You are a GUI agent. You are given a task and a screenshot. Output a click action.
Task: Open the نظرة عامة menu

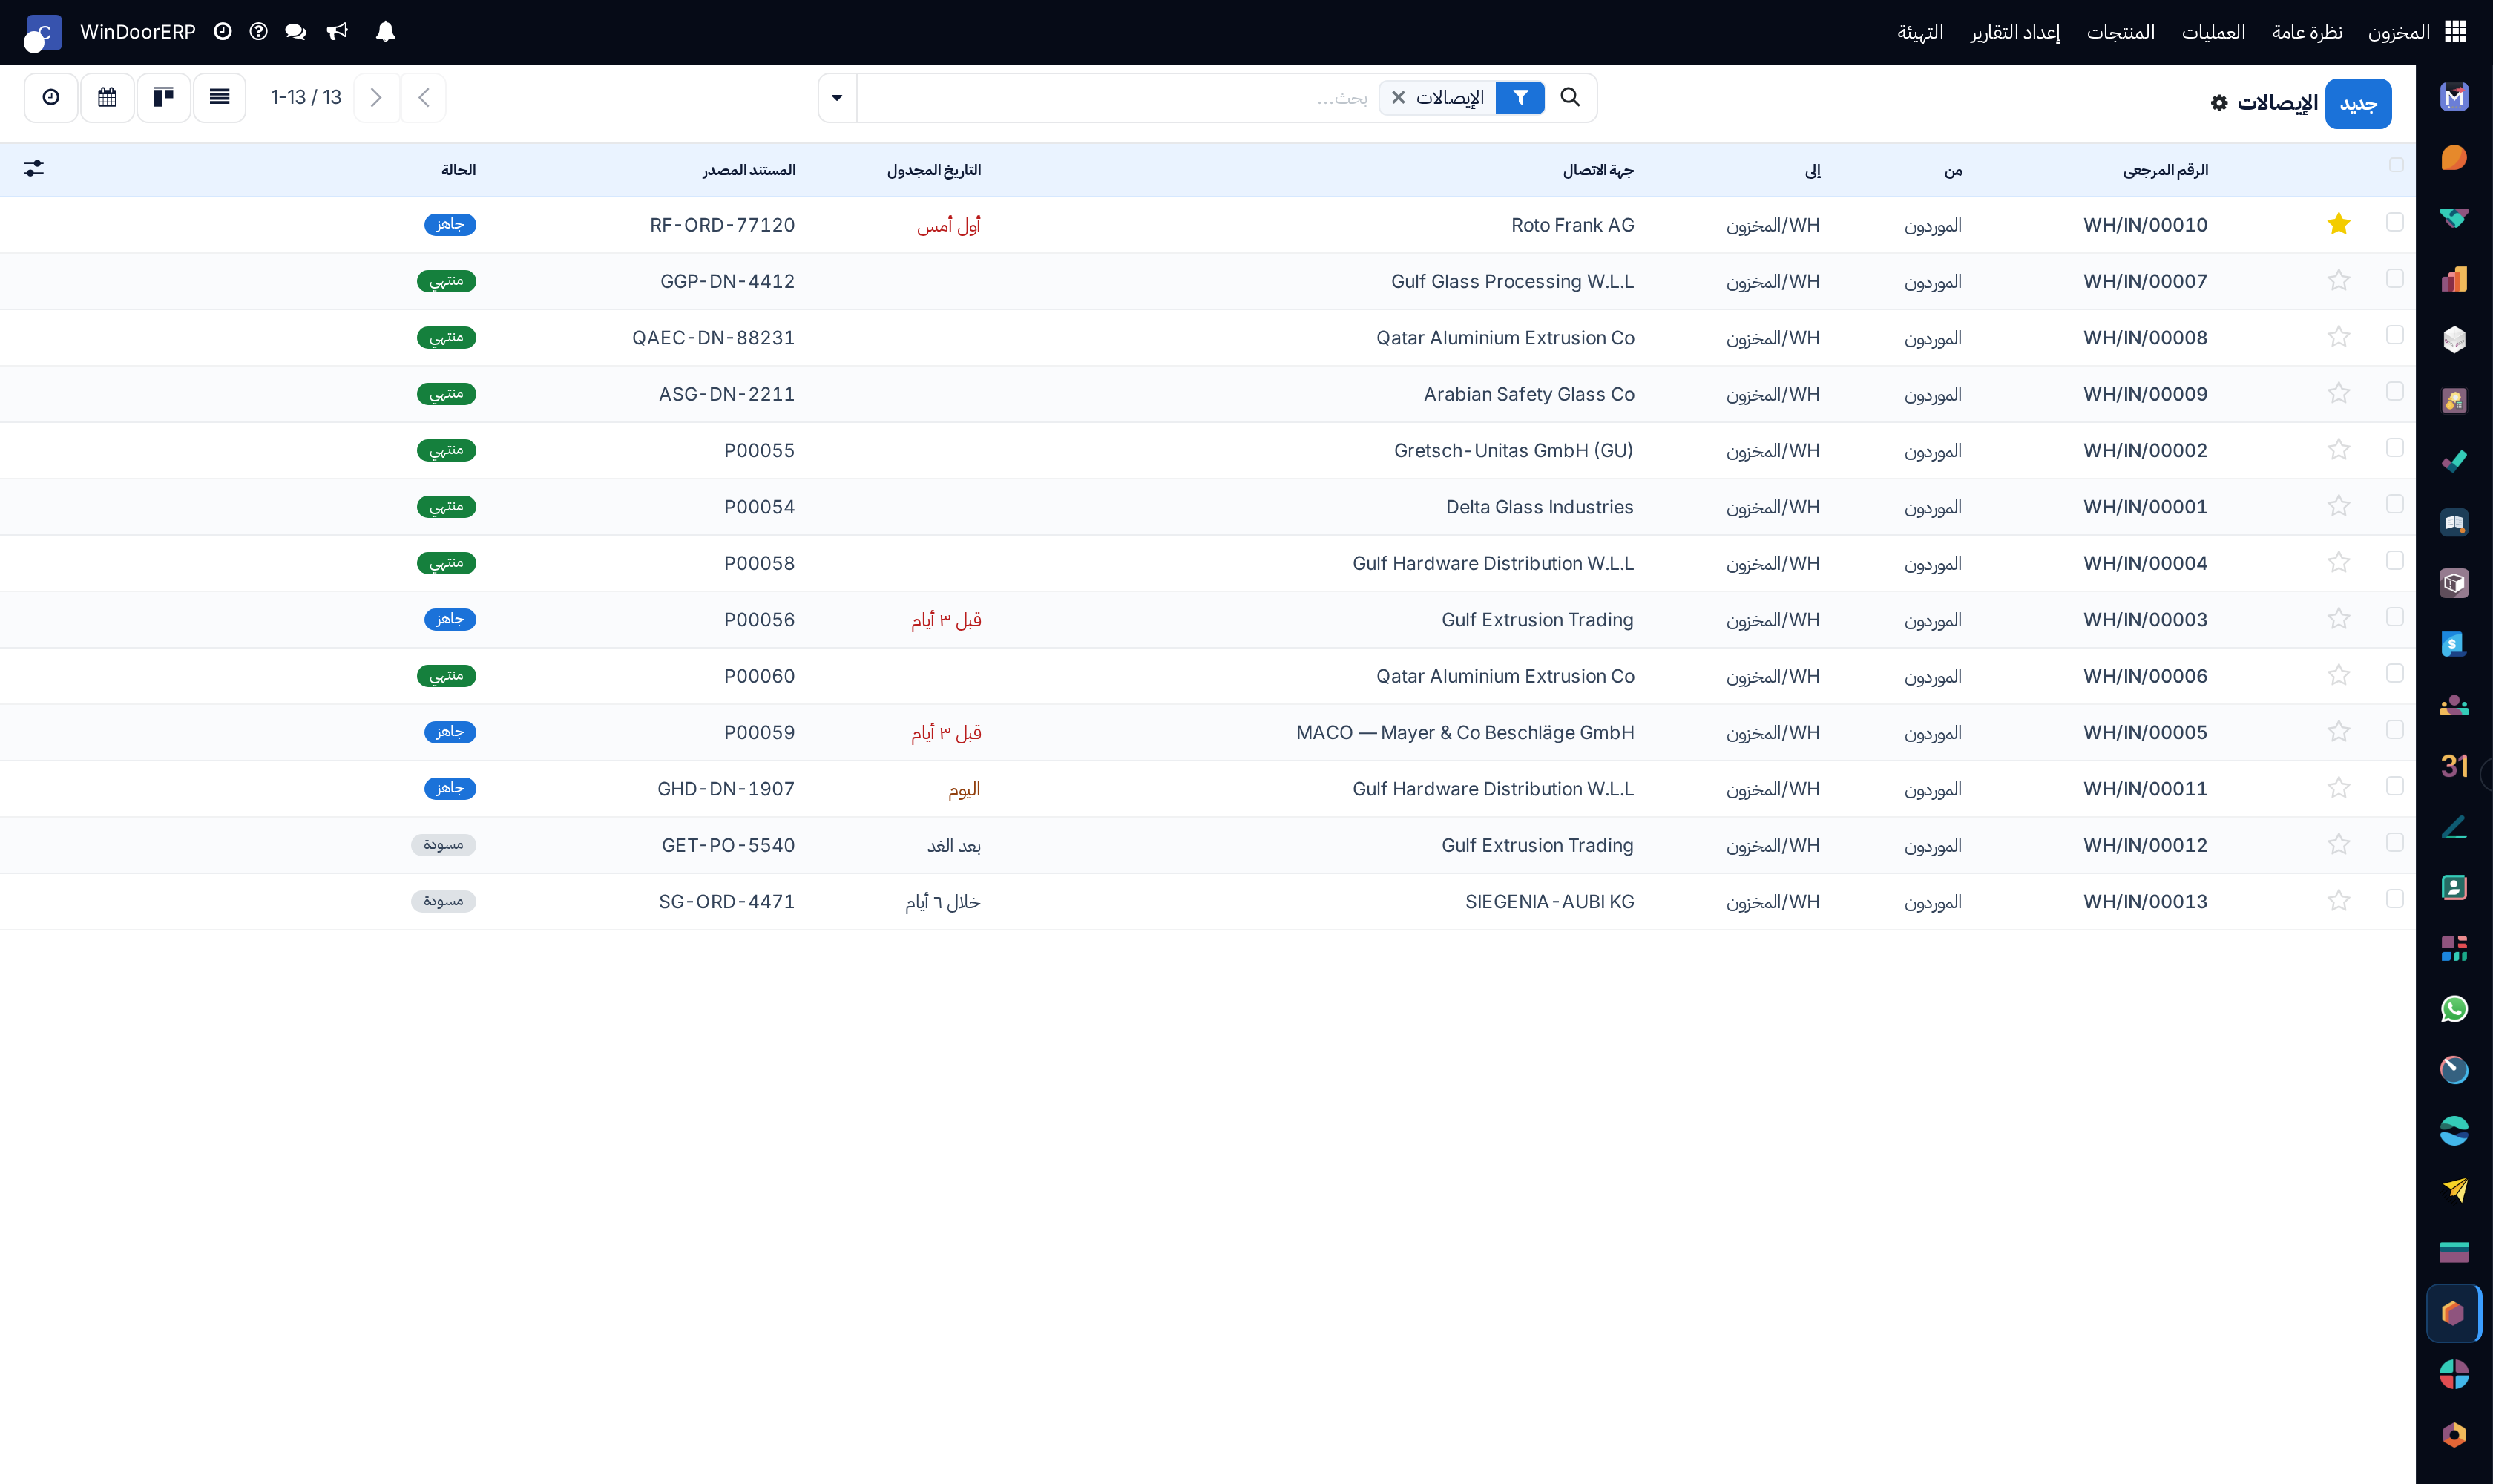pyautogui.click(x=2307, y=32)
